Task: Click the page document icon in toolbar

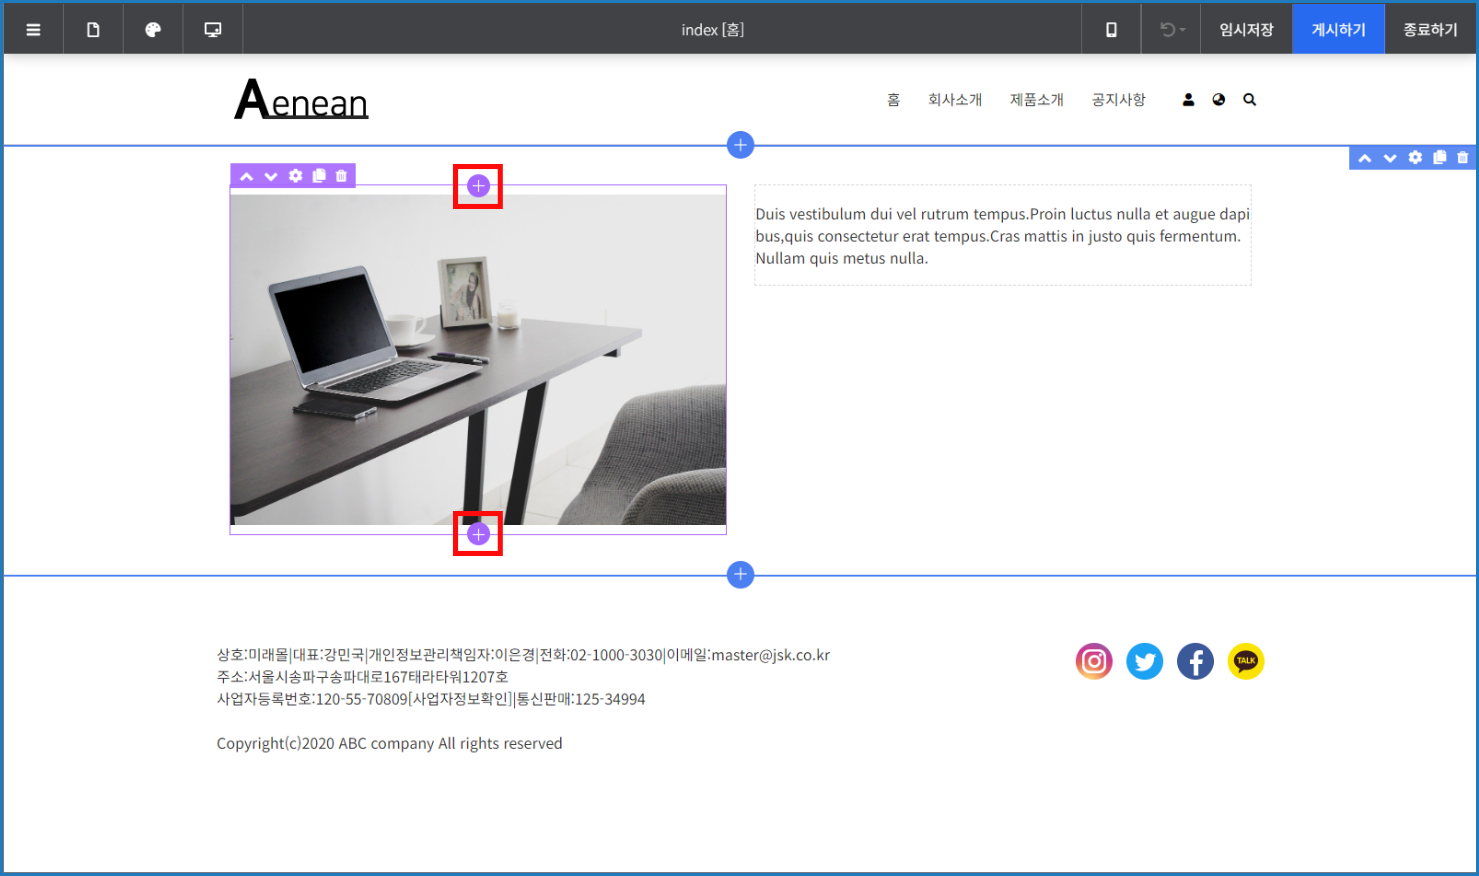Action: click(93, 30)
